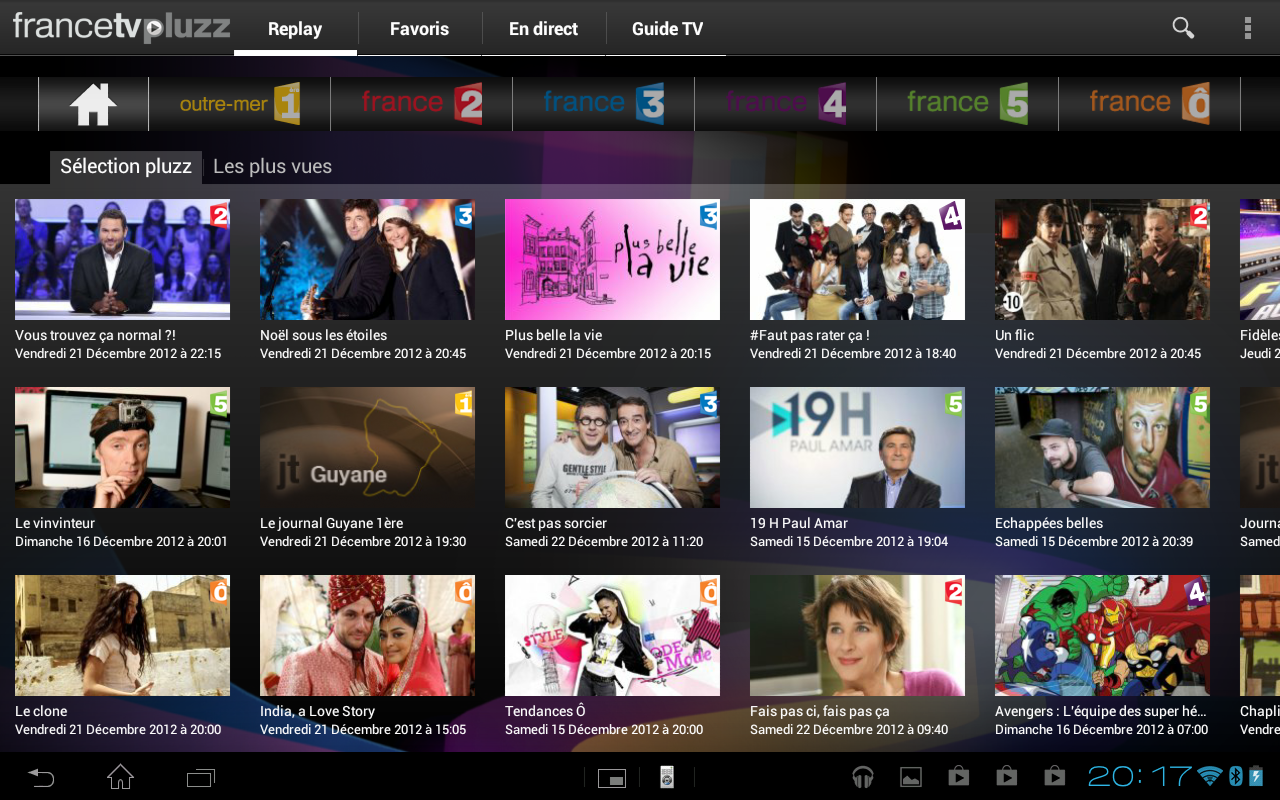The width and height of the screenshot is (1280, 800).
Task: Click the title "India, a Love Story"
Action: coord(317,711)
